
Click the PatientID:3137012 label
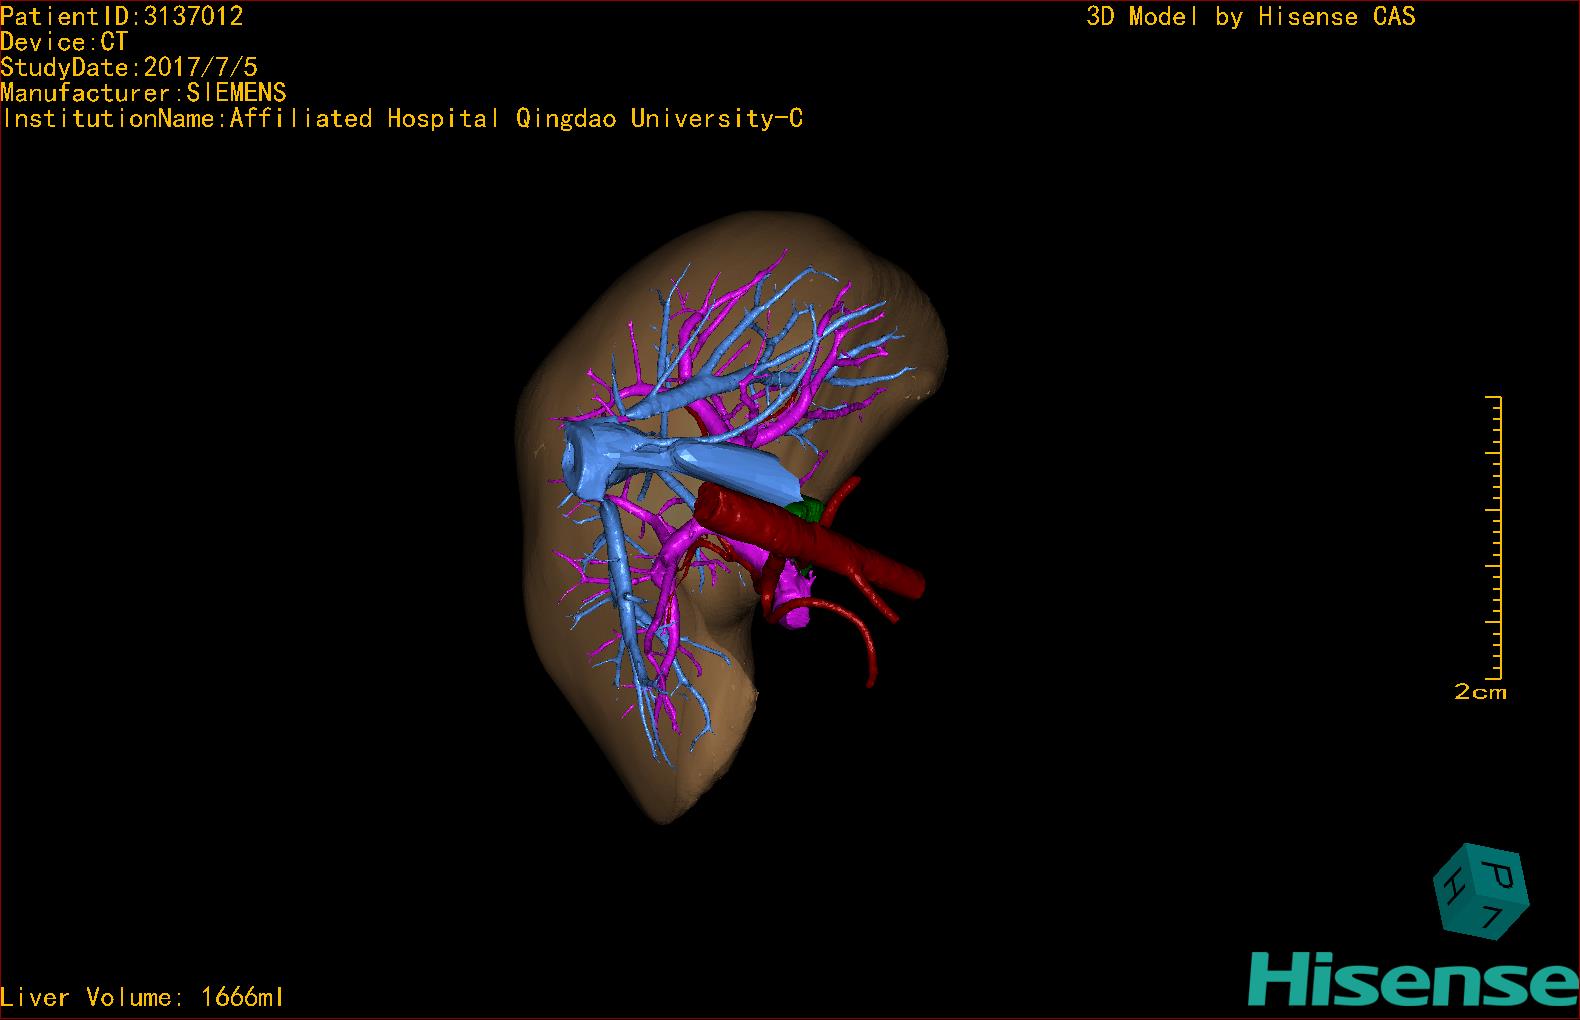(122, 16)
